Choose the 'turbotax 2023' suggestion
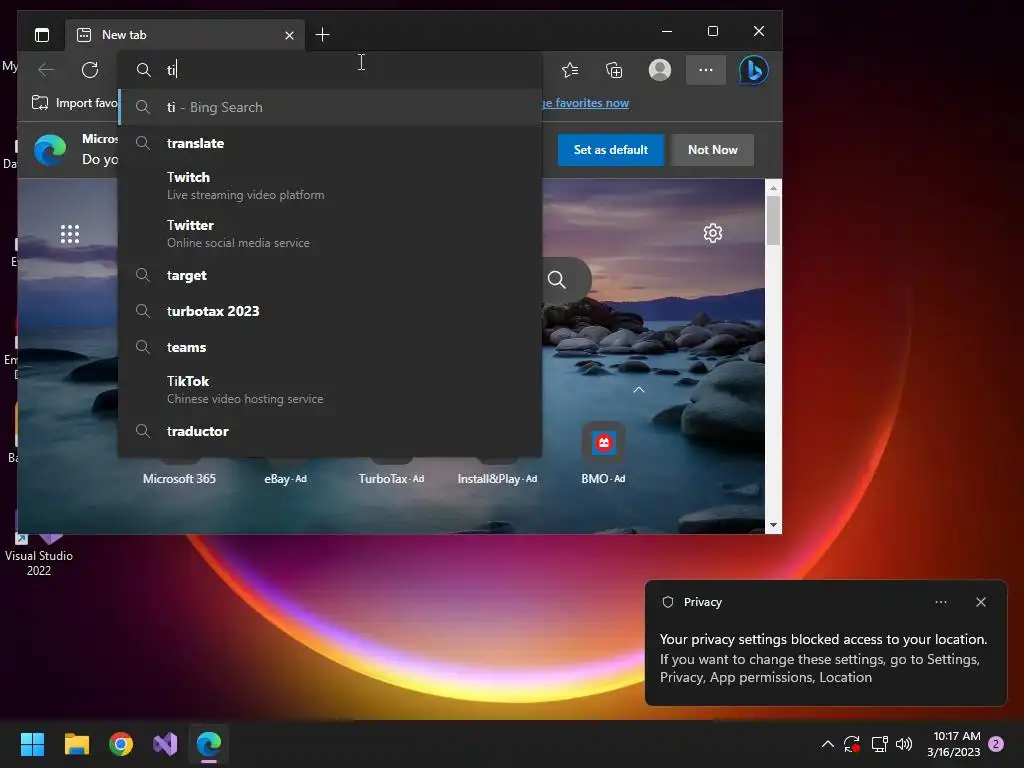This screenshot has width=1024, height=768. (330, 311)
